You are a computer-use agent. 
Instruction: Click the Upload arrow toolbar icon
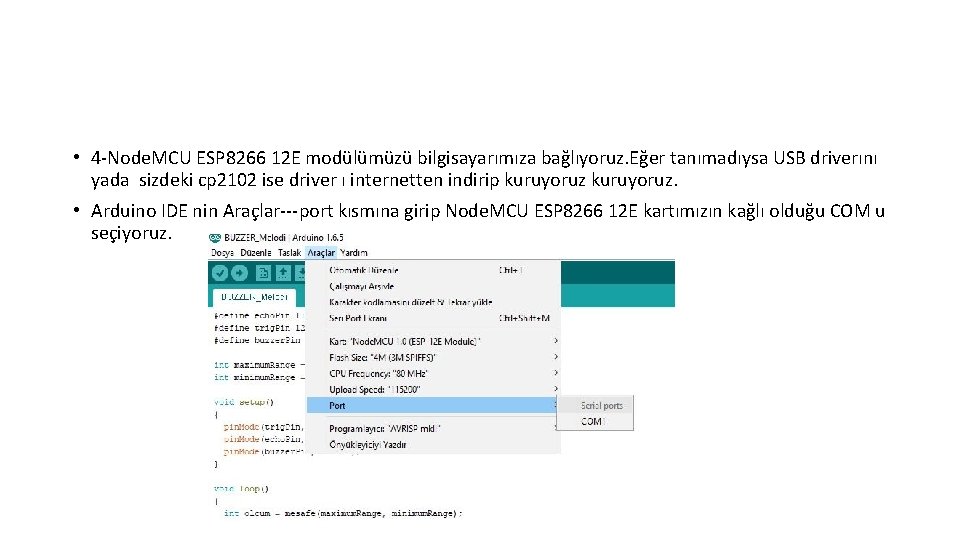(239, 273)
